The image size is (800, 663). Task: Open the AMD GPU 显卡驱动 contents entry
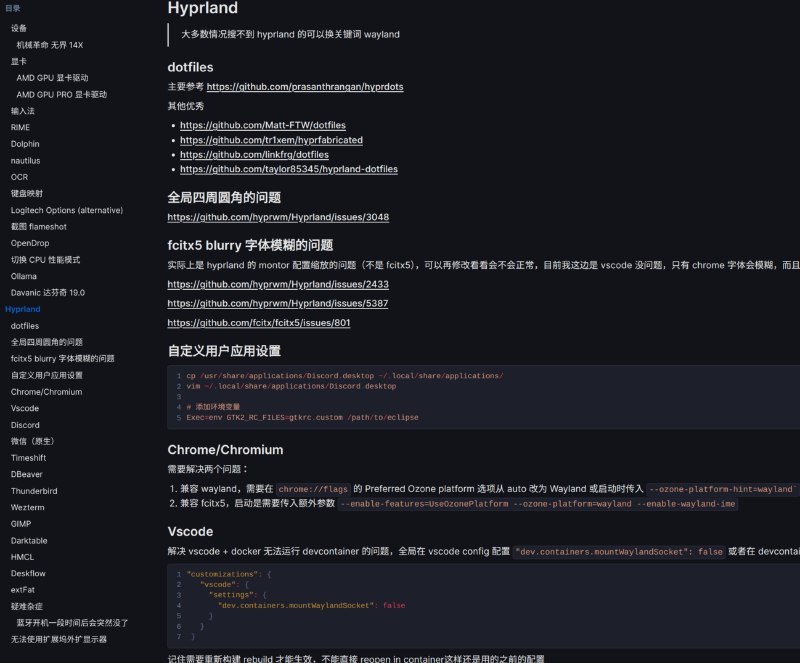[52, 78]
